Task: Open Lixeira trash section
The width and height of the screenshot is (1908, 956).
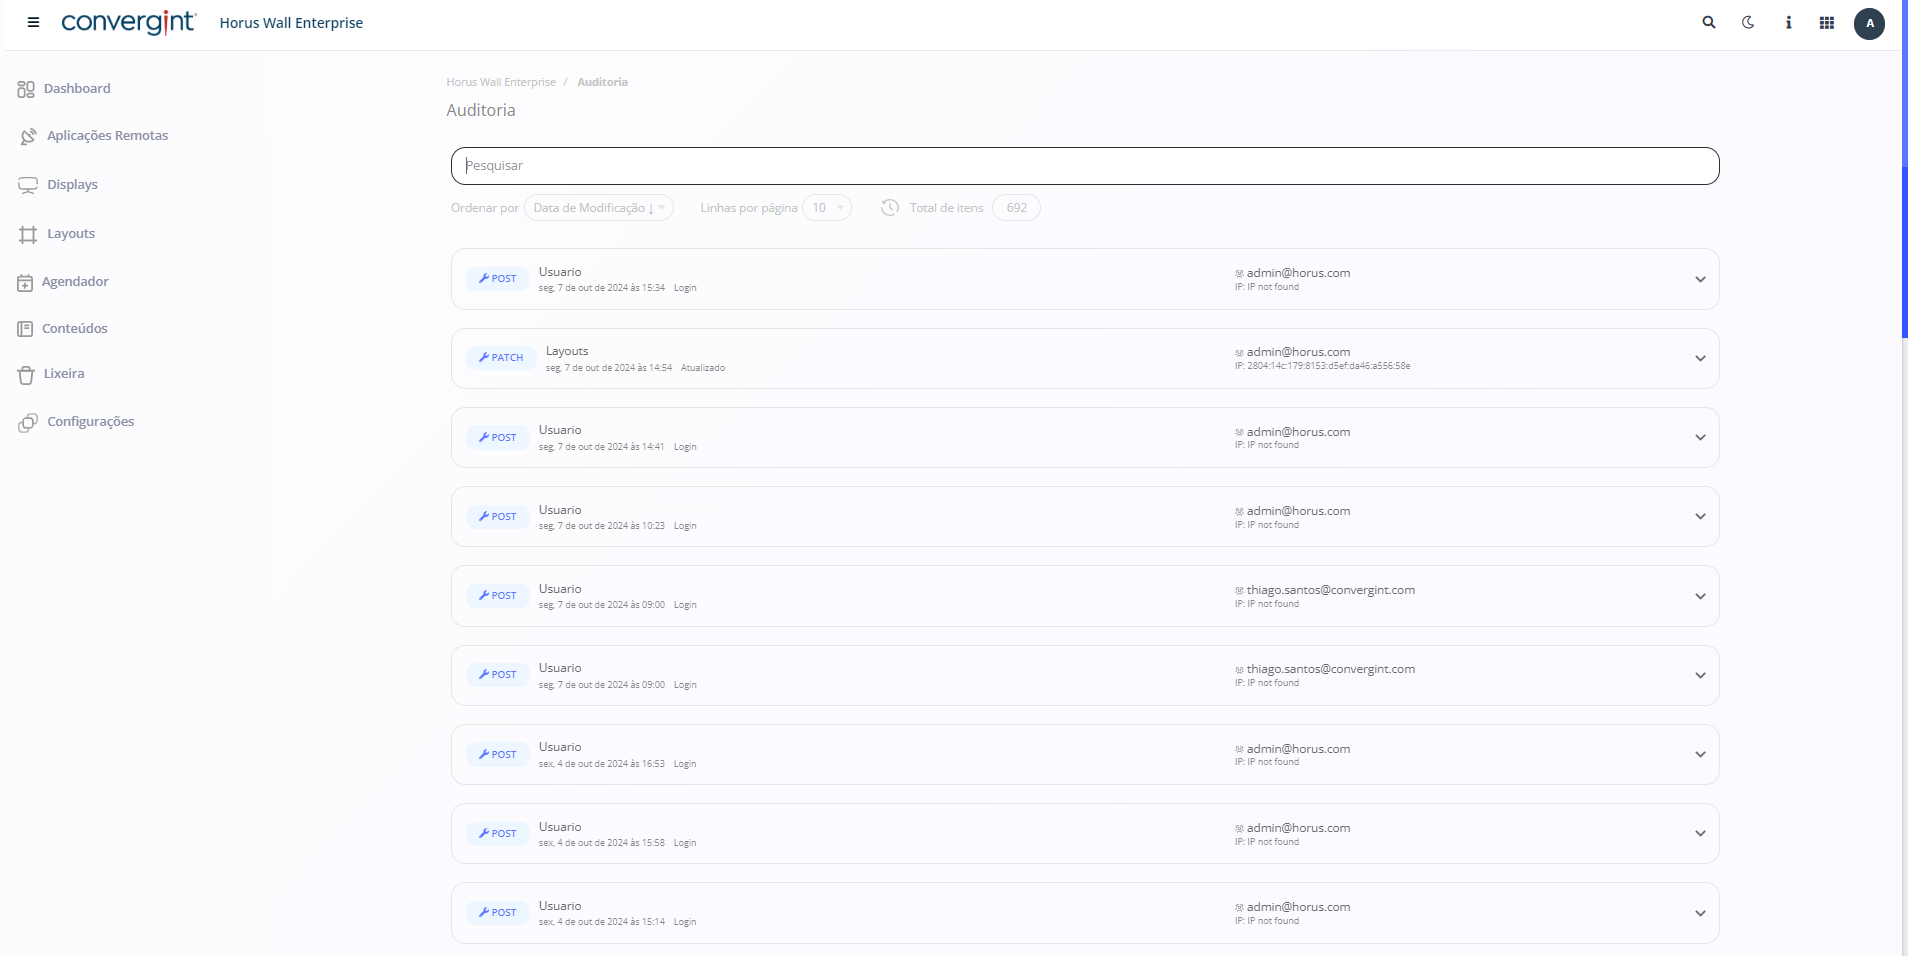Action: tap(64, 374)
